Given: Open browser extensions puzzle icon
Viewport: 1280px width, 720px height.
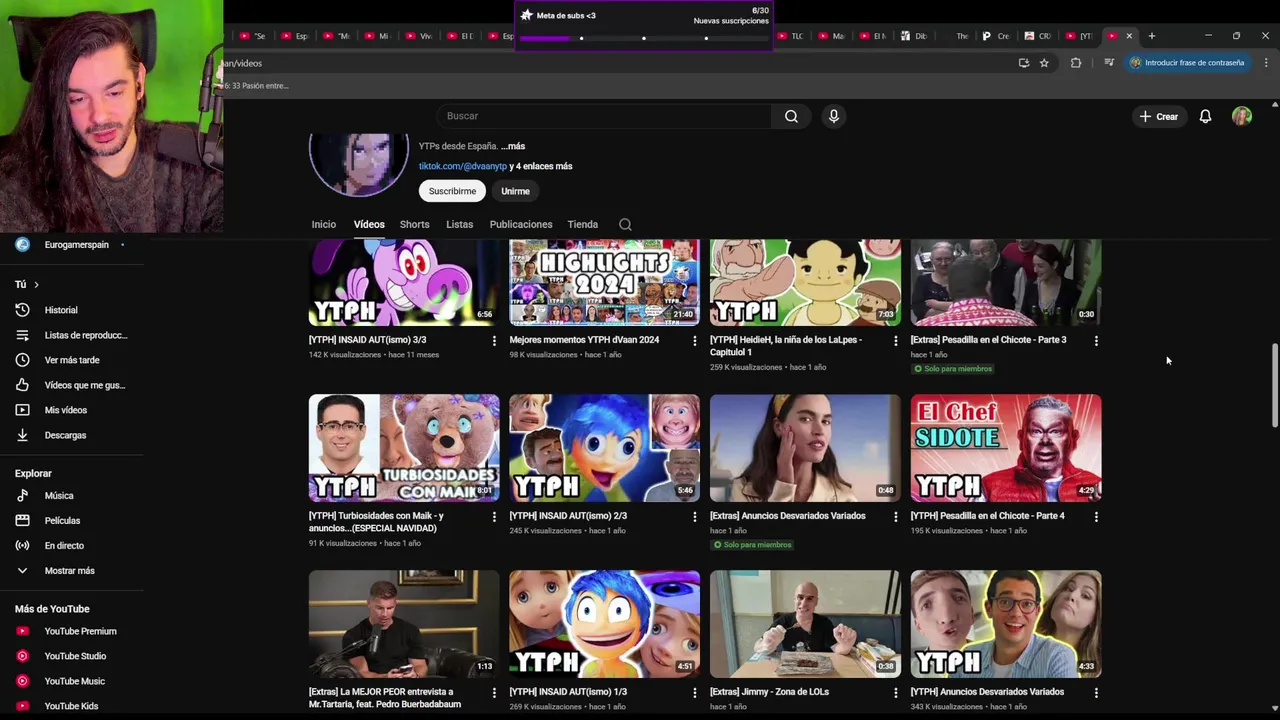Looking at the screenshot, I should click(x=1076, y=63).
